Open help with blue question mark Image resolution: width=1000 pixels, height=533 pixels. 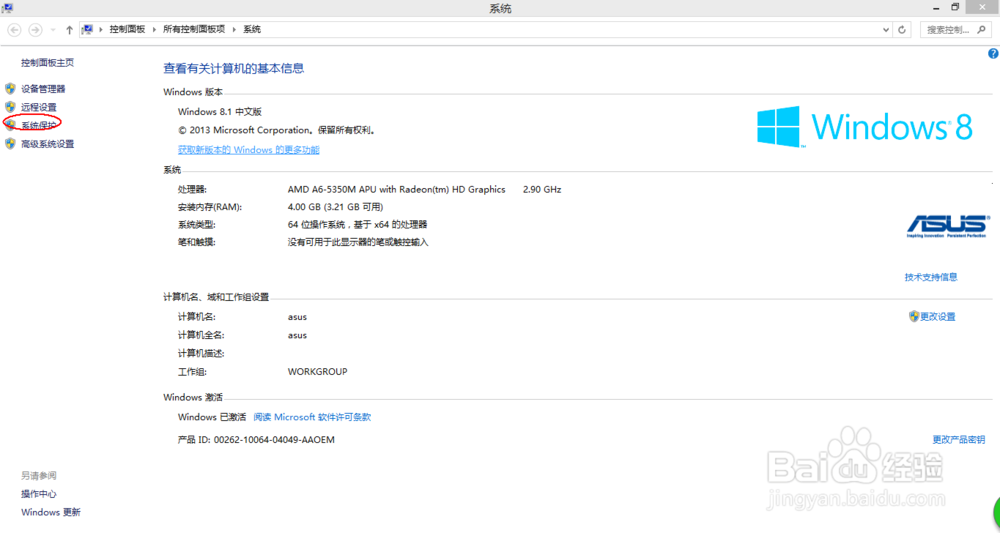click(993, 54)
